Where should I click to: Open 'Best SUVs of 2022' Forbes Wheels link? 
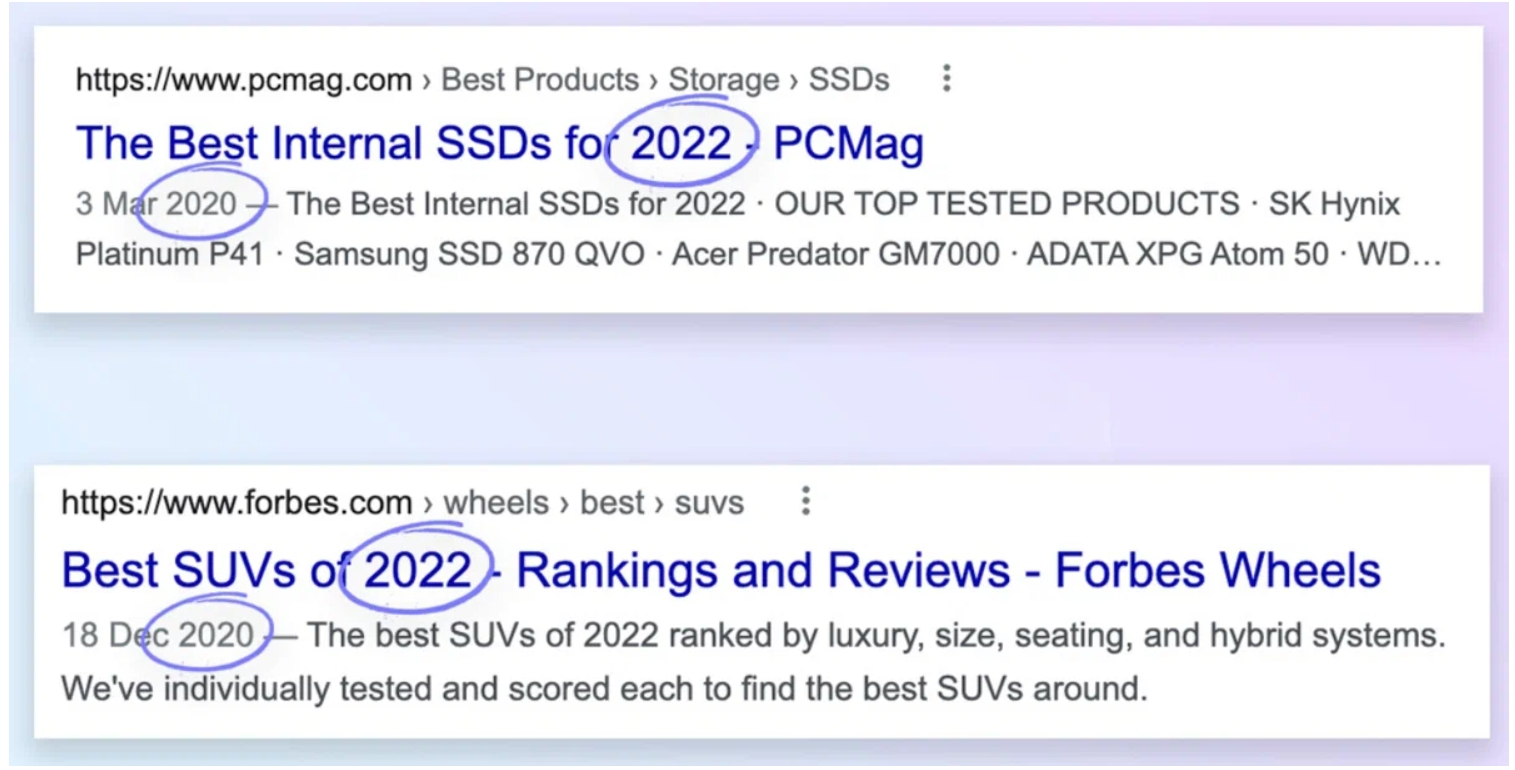(x=720, y=570)
